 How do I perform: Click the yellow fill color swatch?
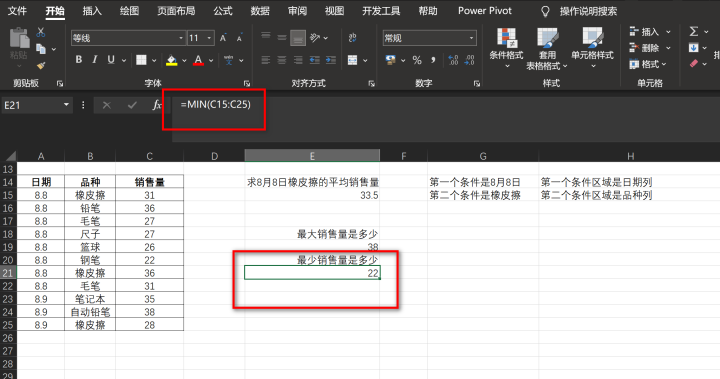(172, 60)
